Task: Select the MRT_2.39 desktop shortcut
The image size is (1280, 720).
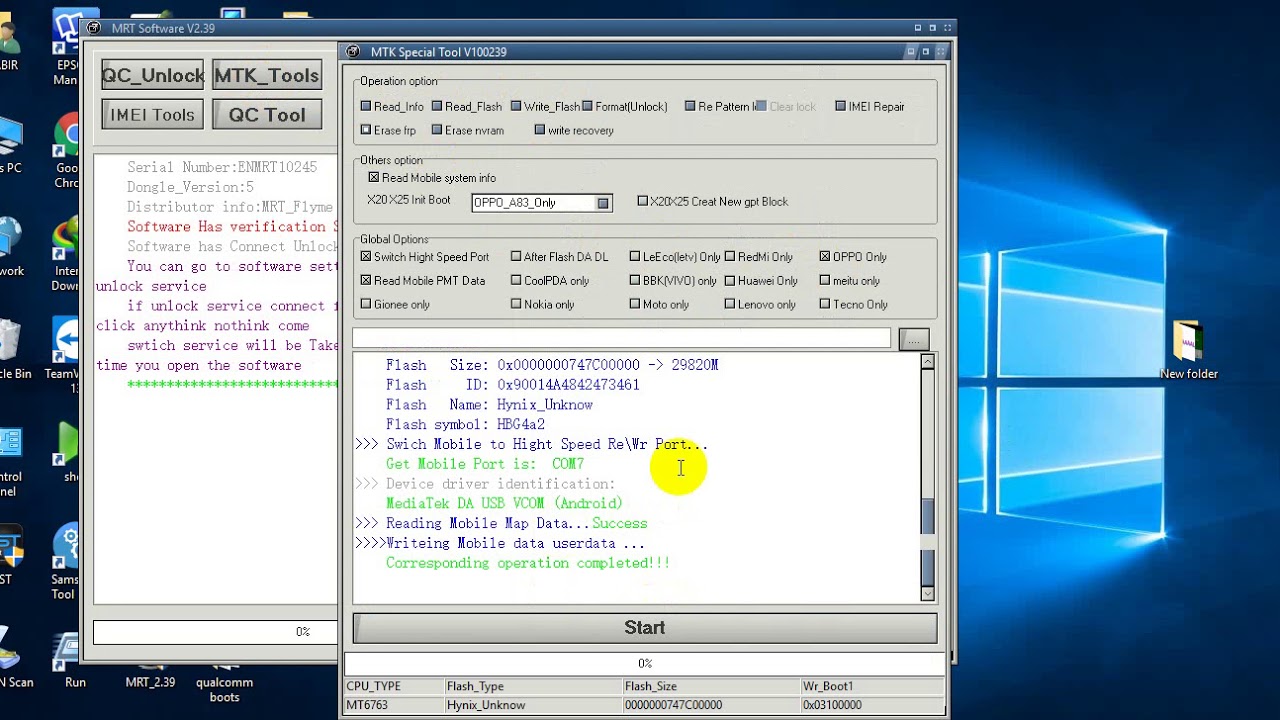Action: point(150,675)
